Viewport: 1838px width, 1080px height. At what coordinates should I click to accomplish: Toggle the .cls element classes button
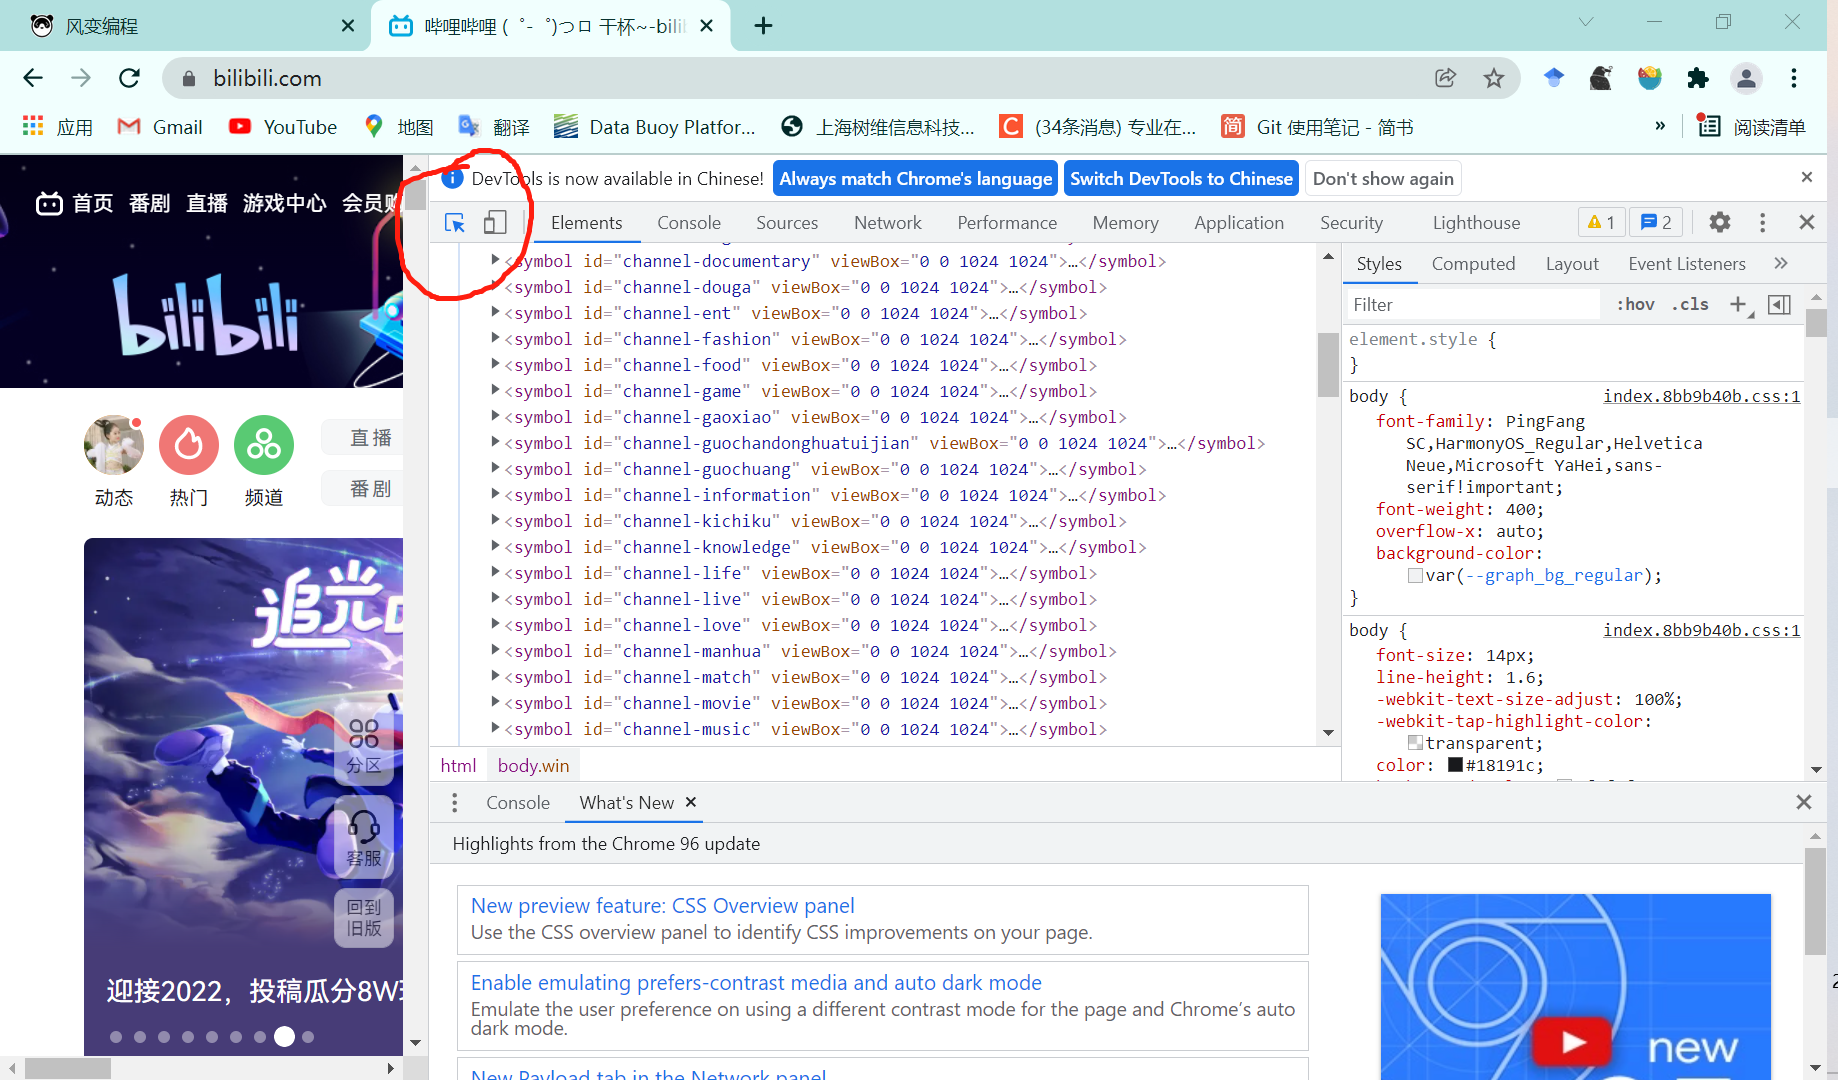pos(1690,304)
